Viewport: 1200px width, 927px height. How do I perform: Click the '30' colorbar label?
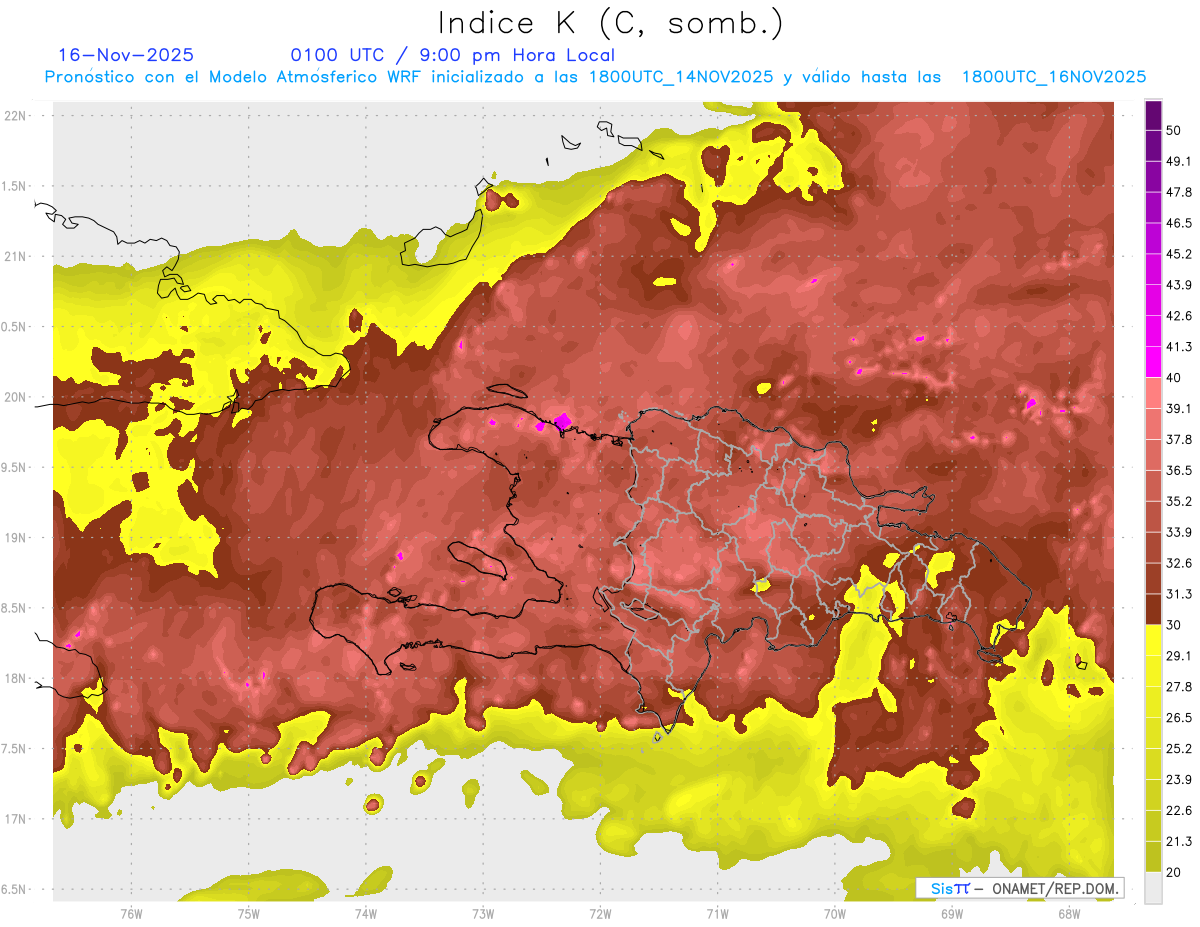(1175, 625)
